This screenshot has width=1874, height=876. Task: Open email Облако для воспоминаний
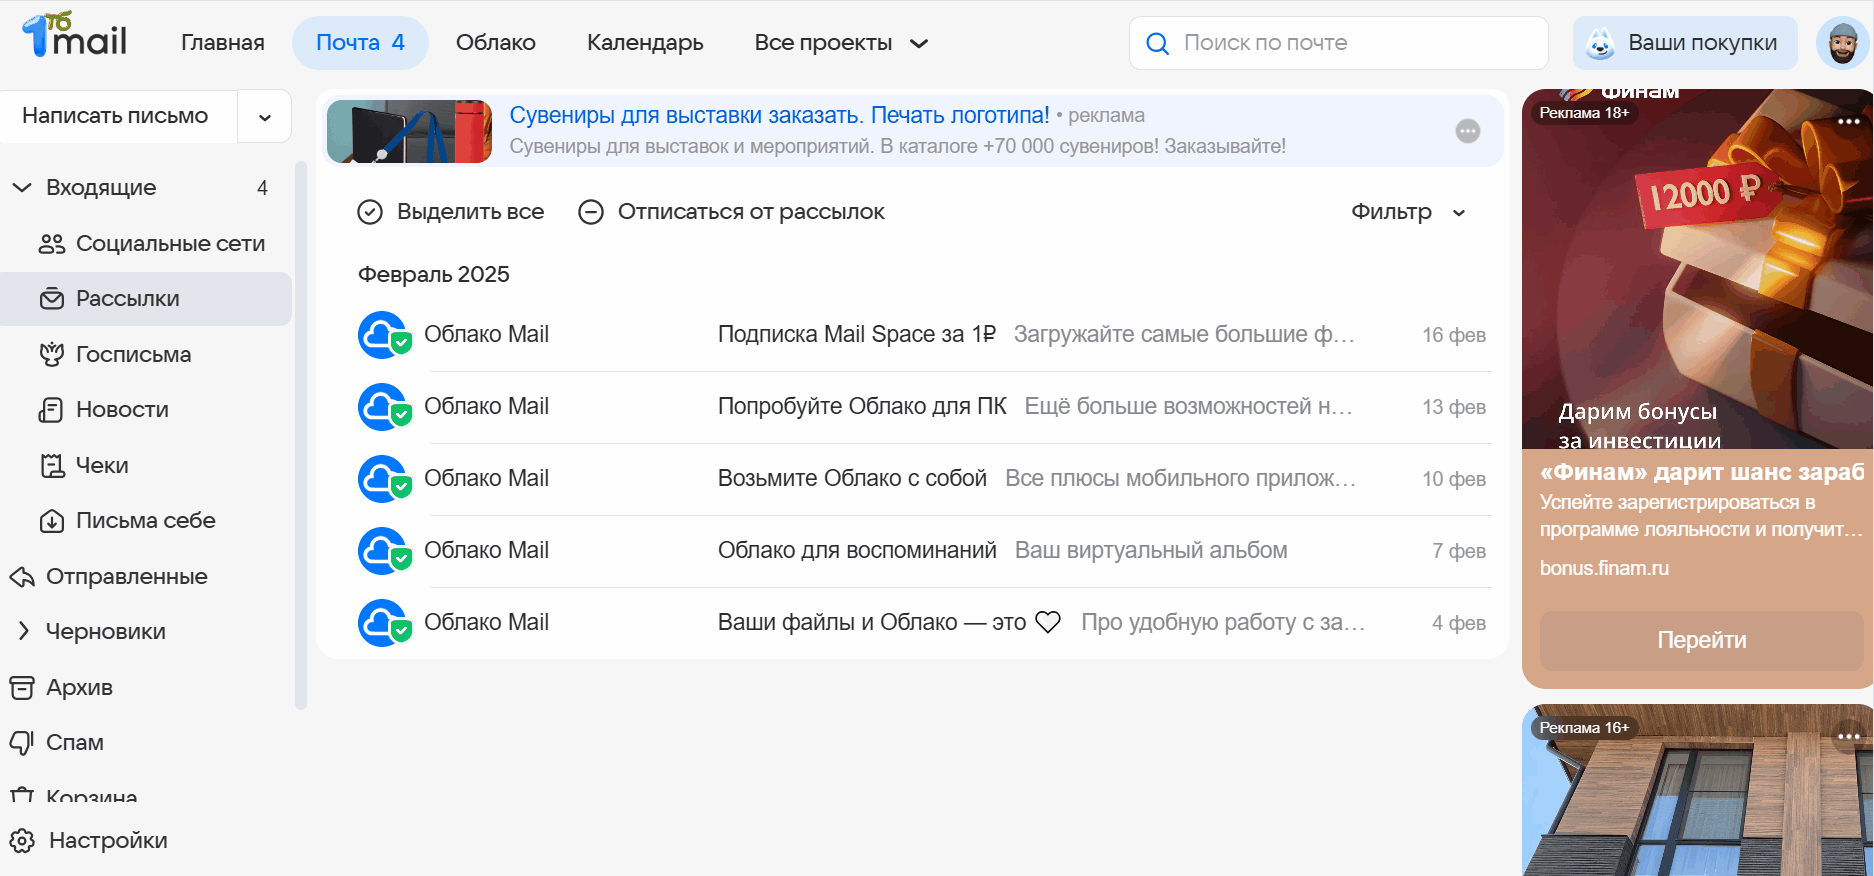pos(857,551)
